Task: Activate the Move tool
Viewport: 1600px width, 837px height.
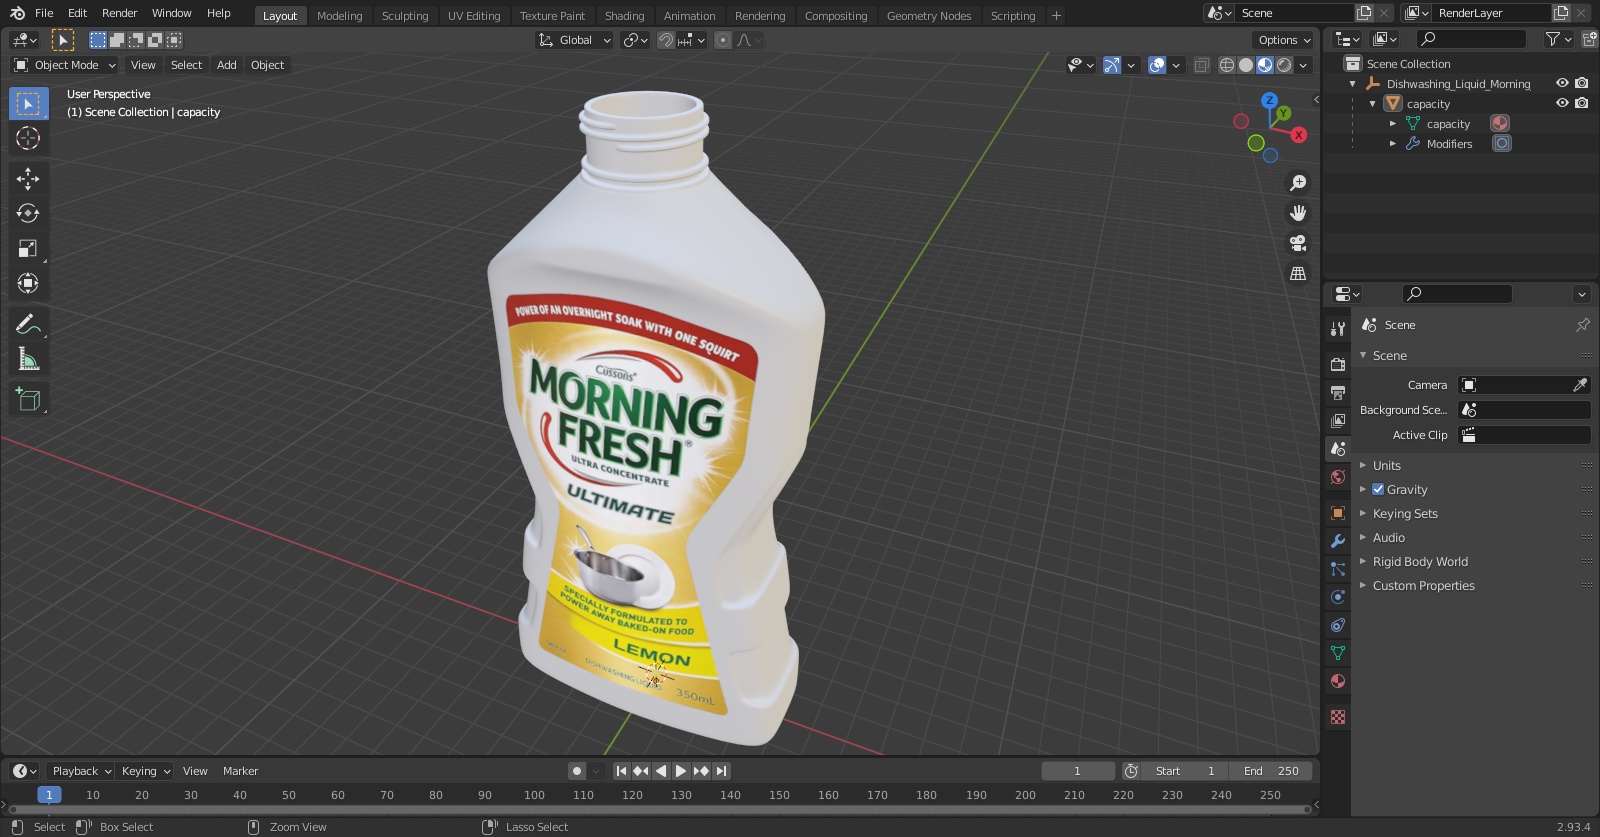Action: [x=28, y=179]
